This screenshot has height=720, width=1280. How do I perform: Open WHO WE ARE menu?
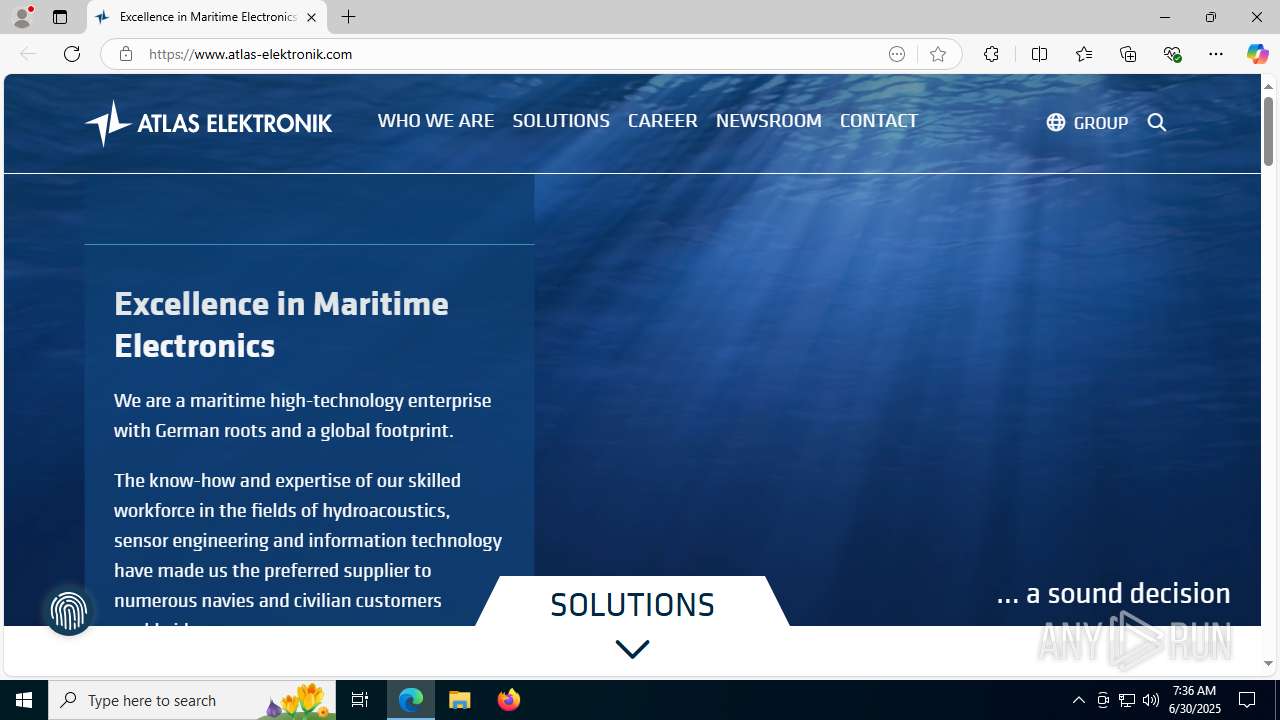(436, 120)
